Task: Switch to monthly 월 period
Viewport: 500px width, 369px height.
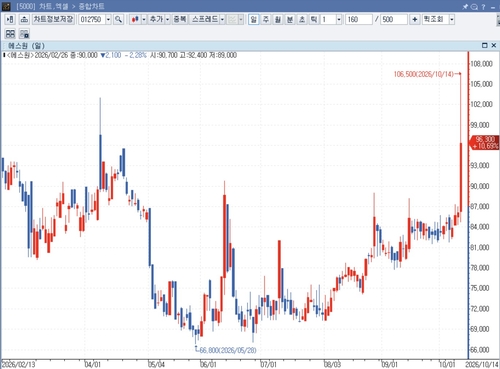Action: [x=278, y=19]
